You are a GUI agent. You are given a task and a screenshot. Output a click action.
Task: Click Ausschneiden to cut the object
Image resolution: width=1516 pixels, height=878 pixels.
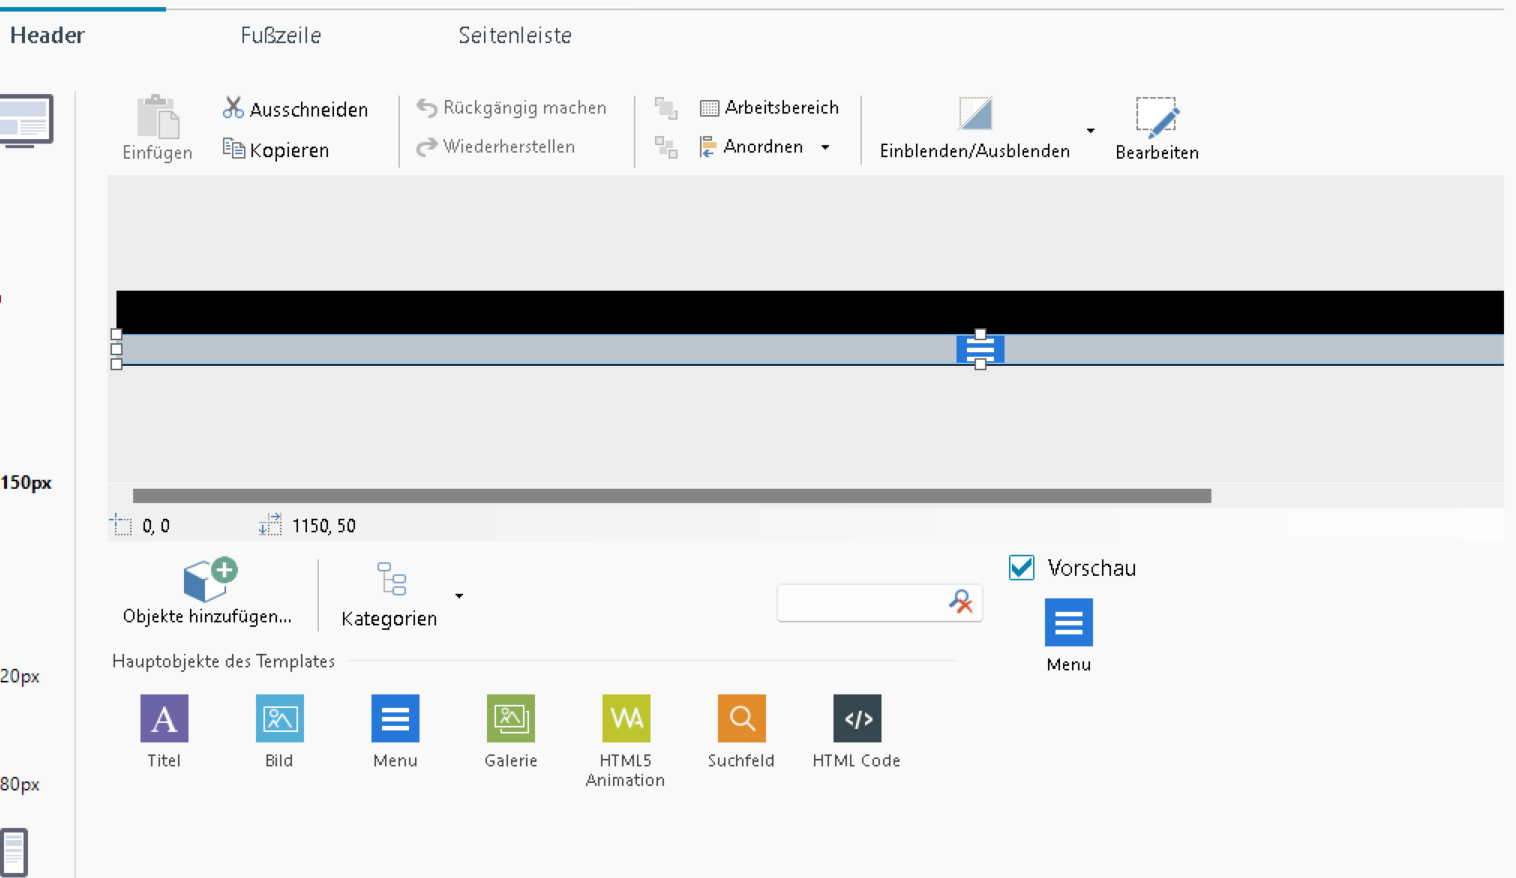coord(295,109)
